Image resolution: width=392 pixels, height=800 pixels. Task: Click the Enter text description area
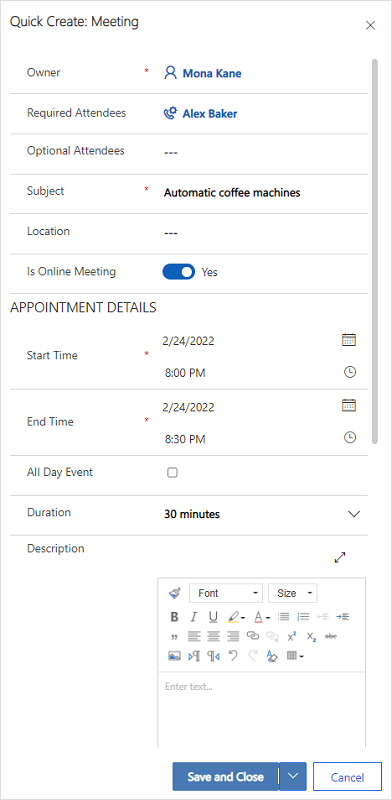click(x=261, y=710)
